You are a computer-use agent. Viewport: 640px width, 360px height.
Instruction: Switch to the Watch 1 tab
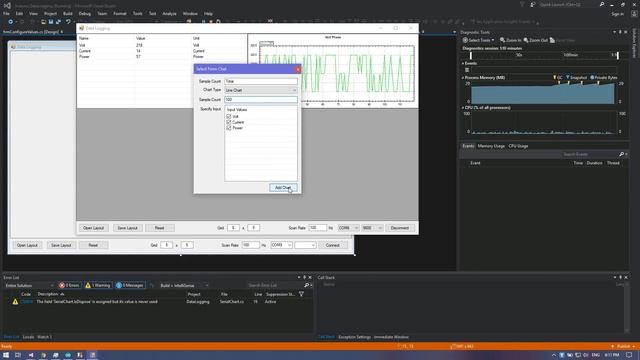44,337
